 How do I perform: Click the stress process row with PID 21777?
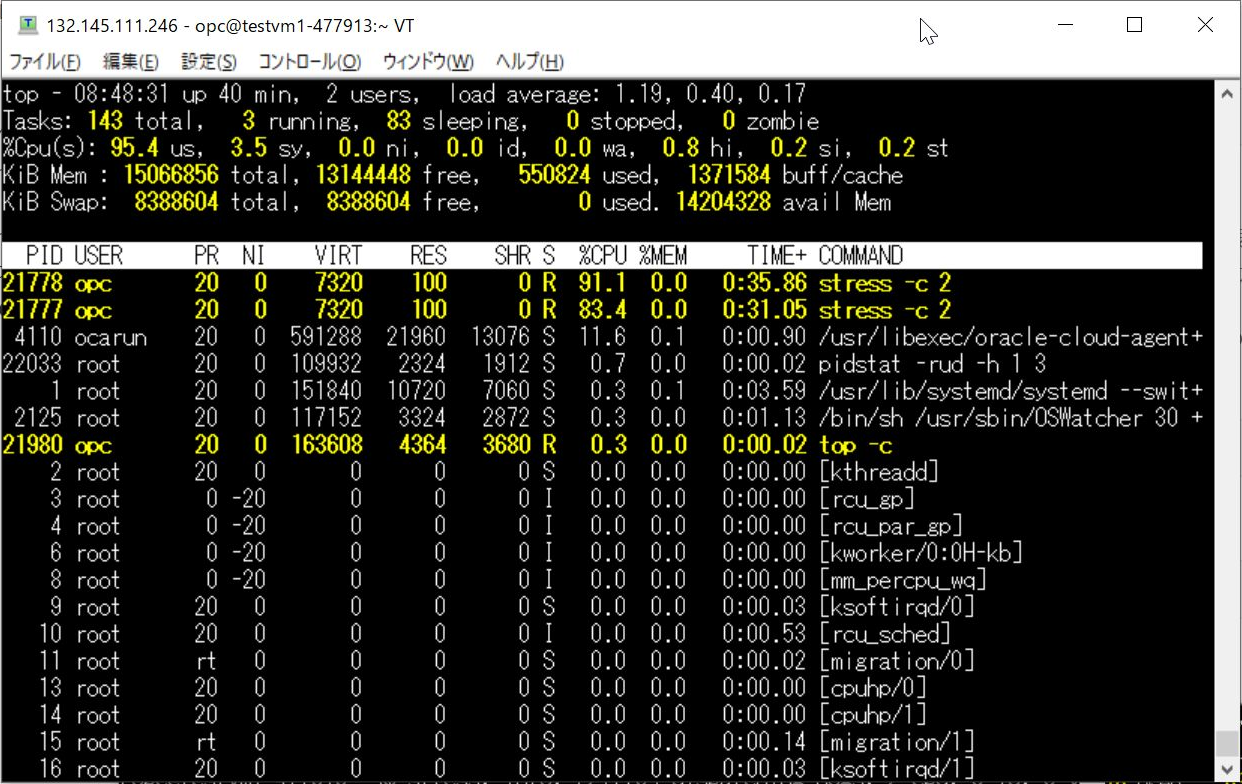point(600,310)
